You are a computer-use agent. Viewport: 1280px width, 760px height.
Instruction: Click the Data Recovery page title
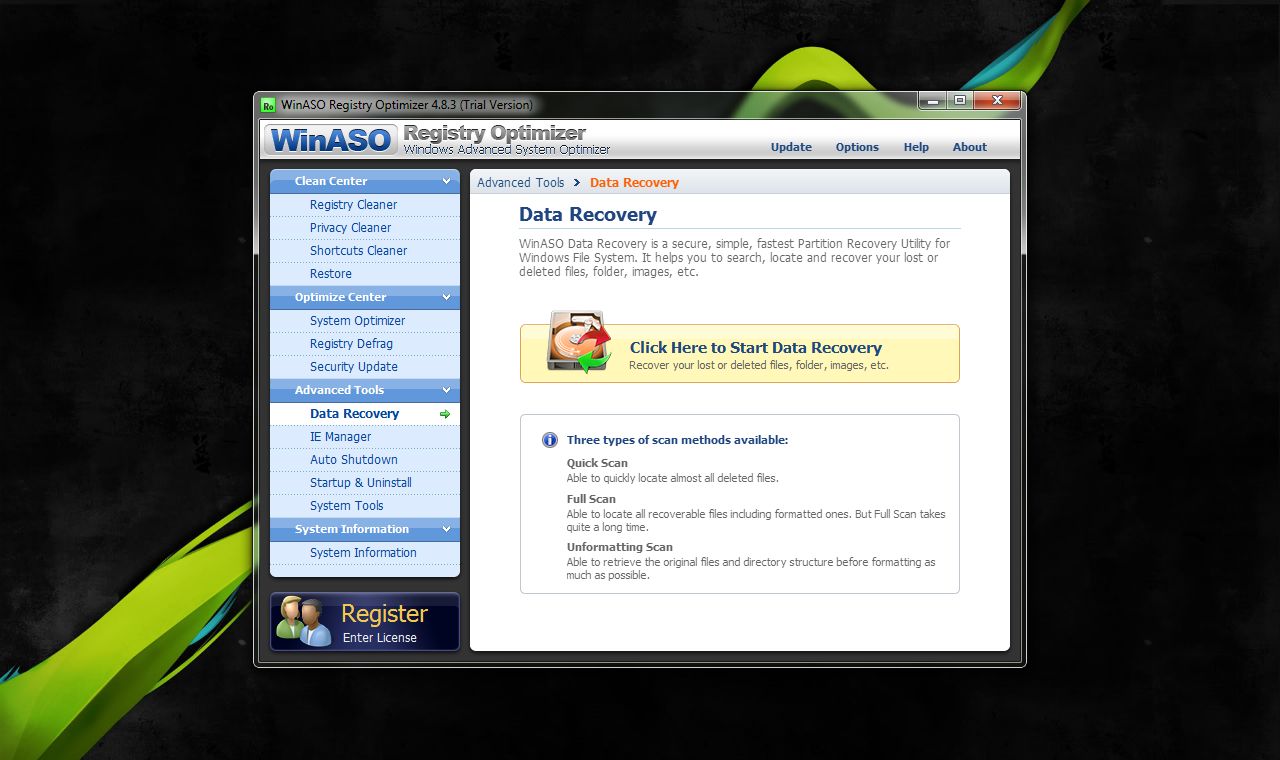point(588,215)
